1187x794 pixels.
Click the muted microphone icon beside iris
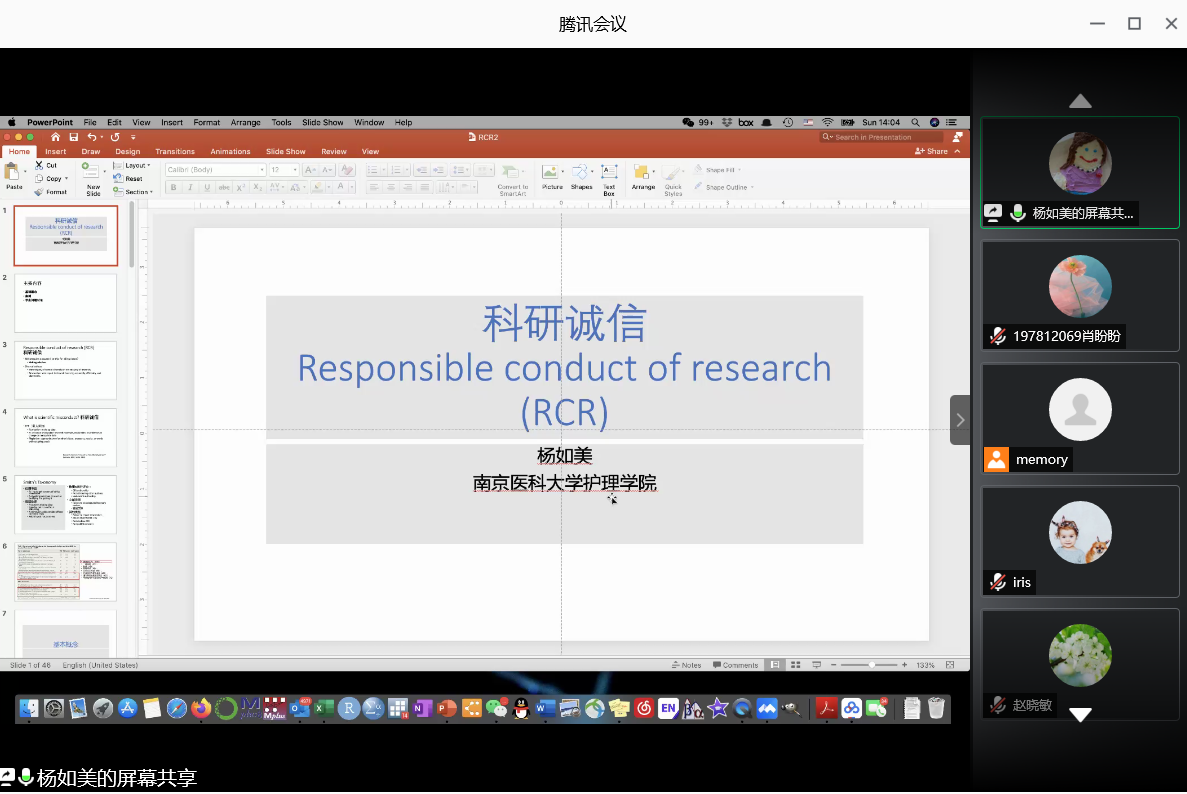997,582
